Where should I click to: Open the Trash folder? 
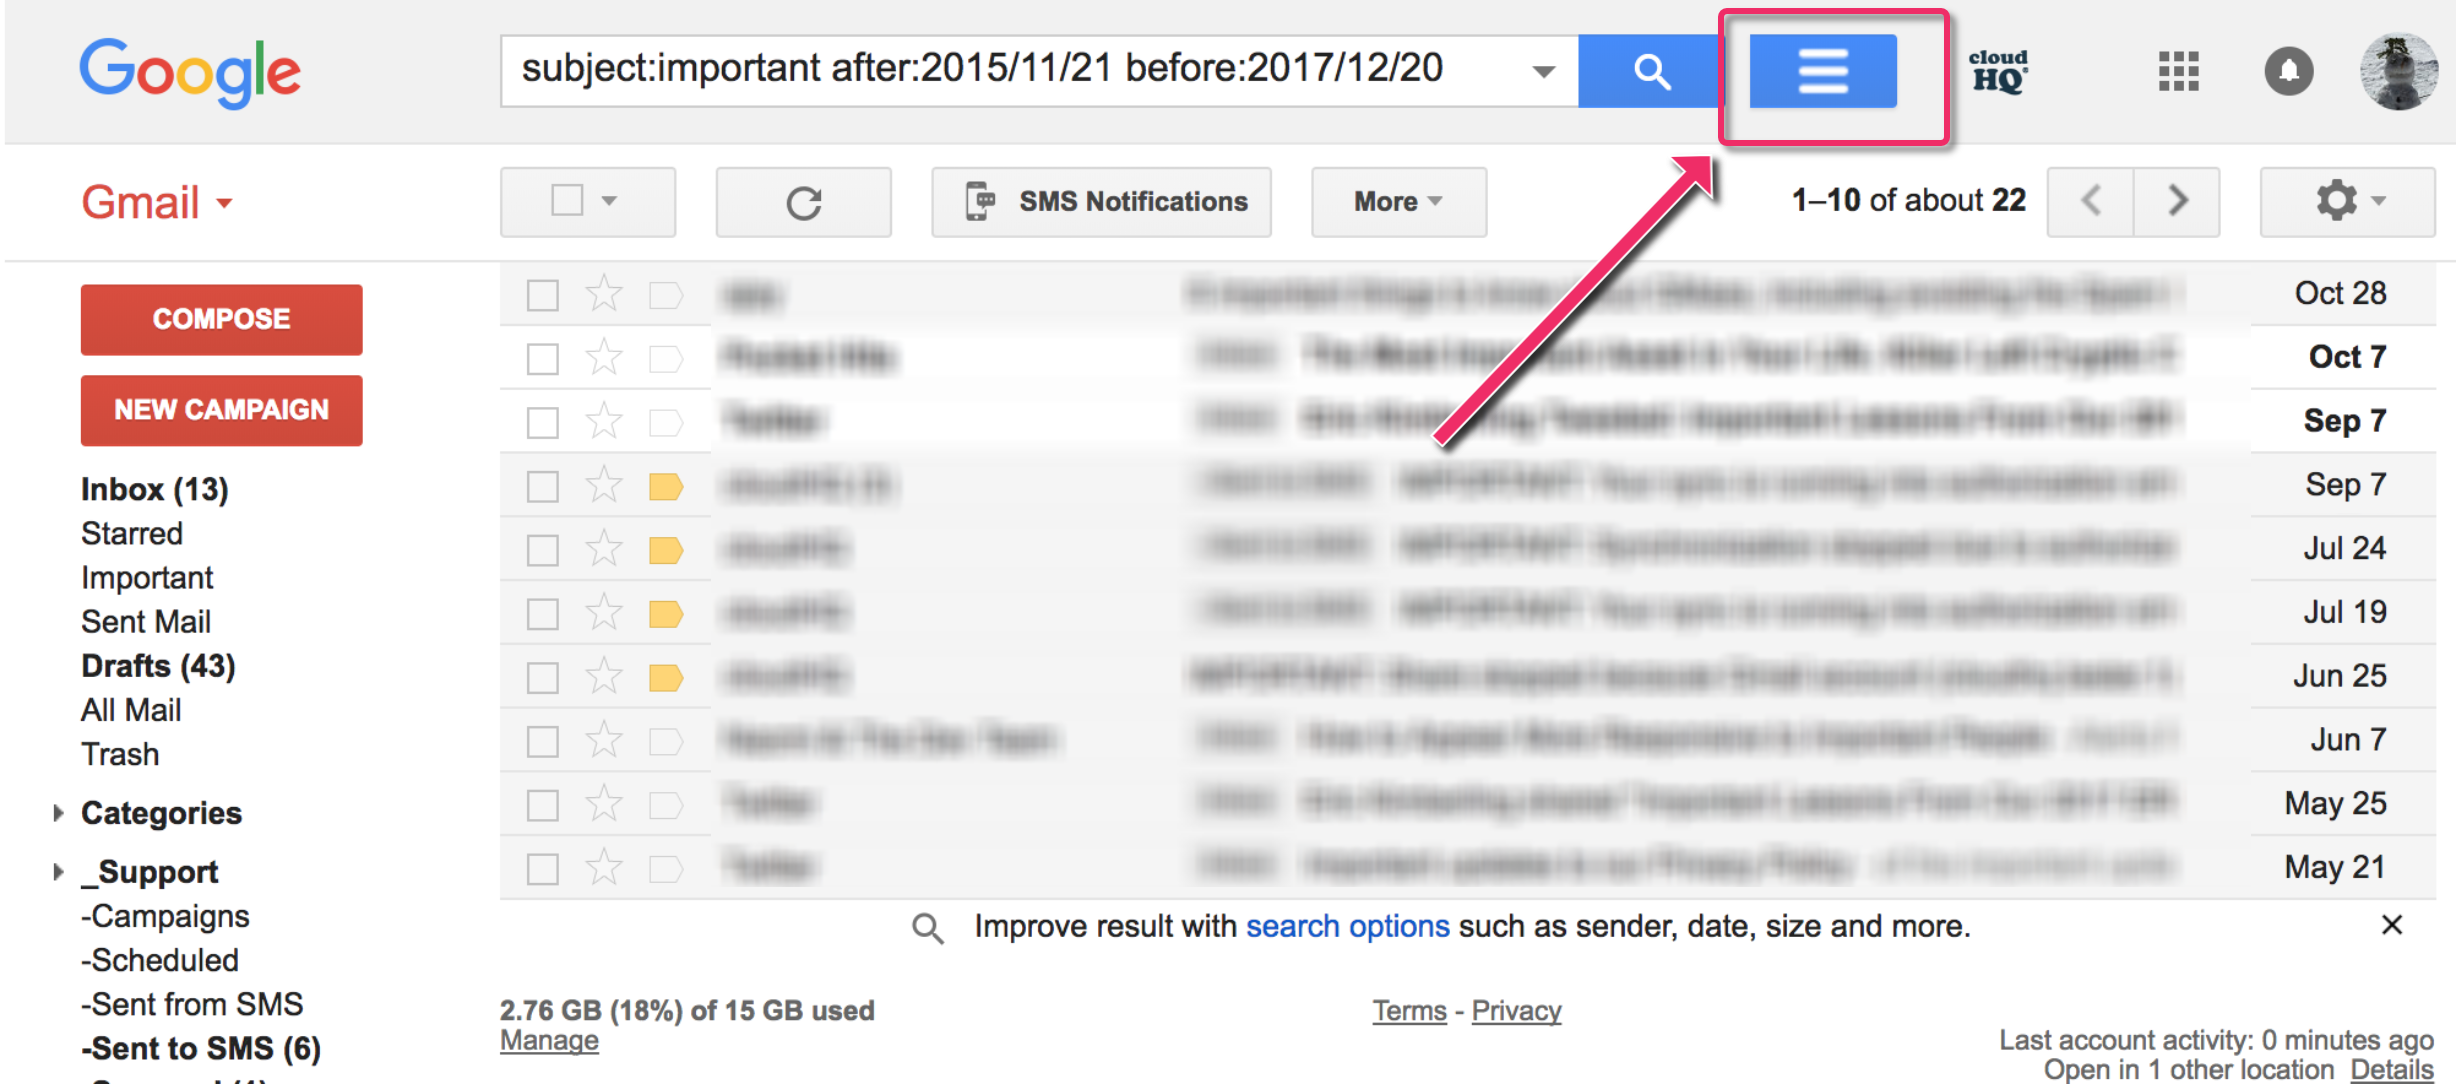click(120, 753)
